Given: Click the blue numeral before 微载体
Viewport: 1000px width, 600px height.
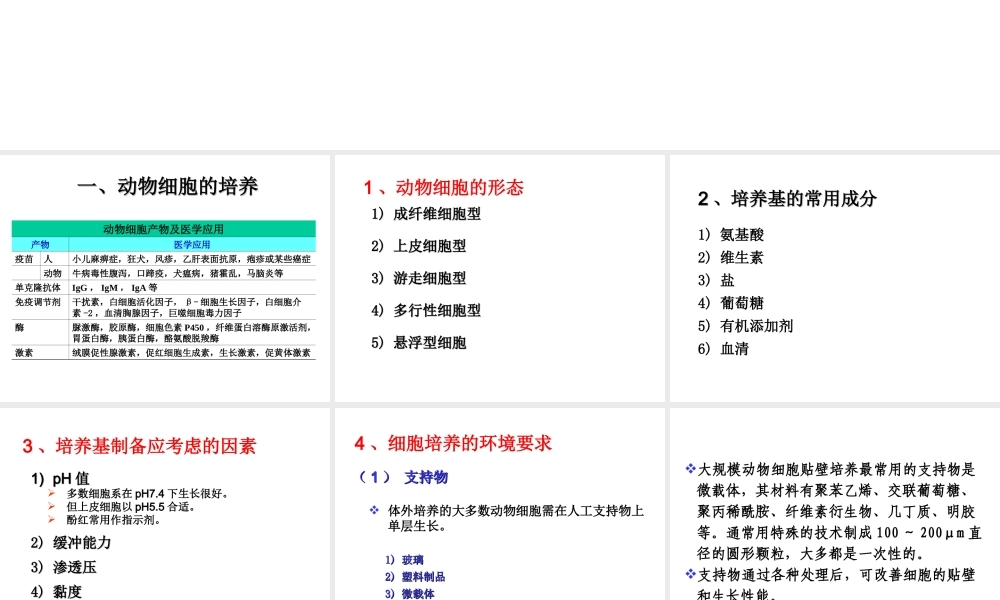Looking at the screenshot, I should tap(388, 593).
